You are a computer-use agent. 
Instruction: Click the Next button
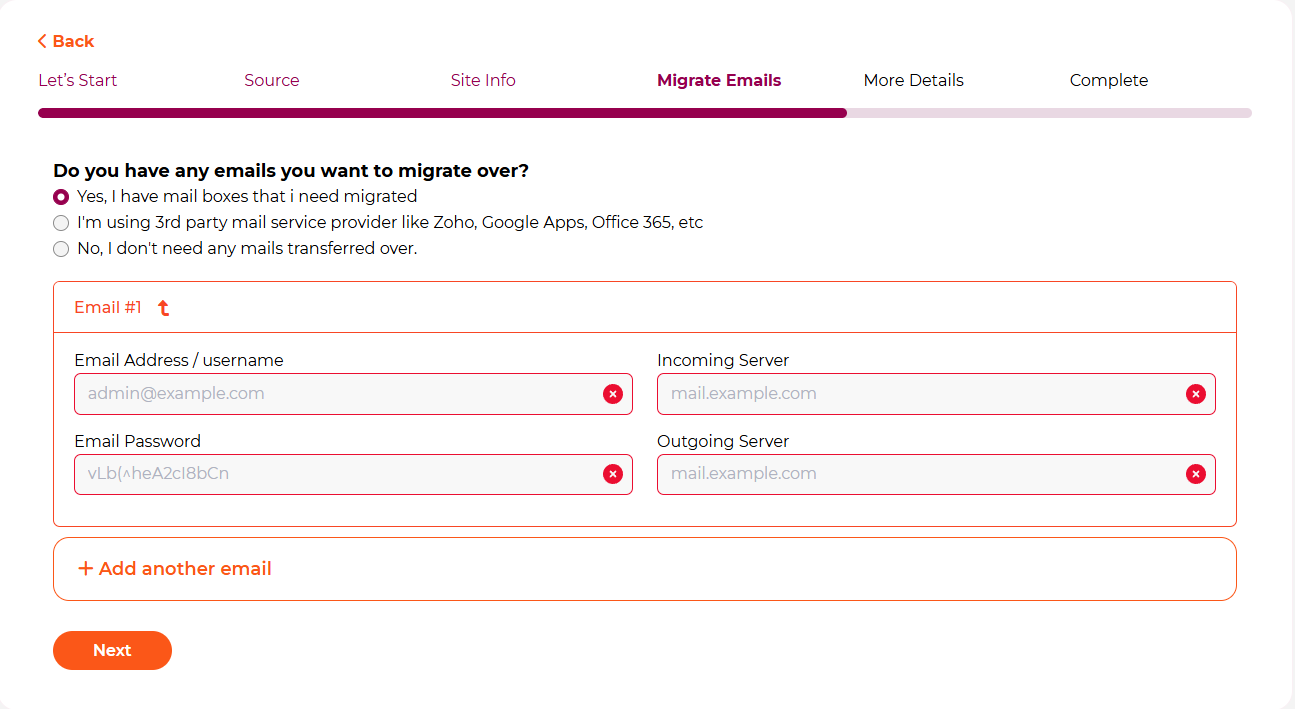pos(112,650)
